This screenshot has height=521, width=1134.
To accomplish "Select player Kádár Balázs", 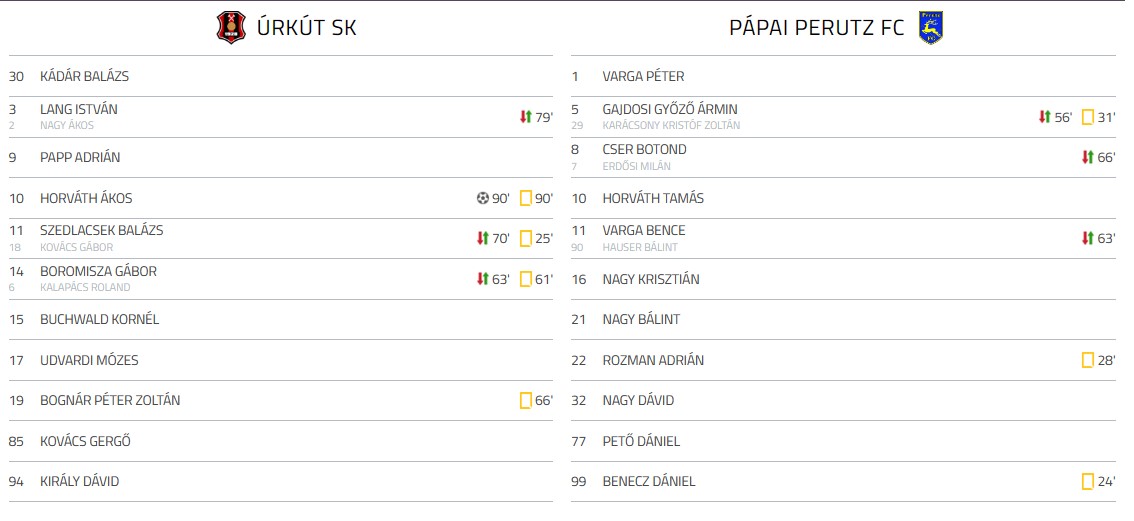I will coord(84,76).
